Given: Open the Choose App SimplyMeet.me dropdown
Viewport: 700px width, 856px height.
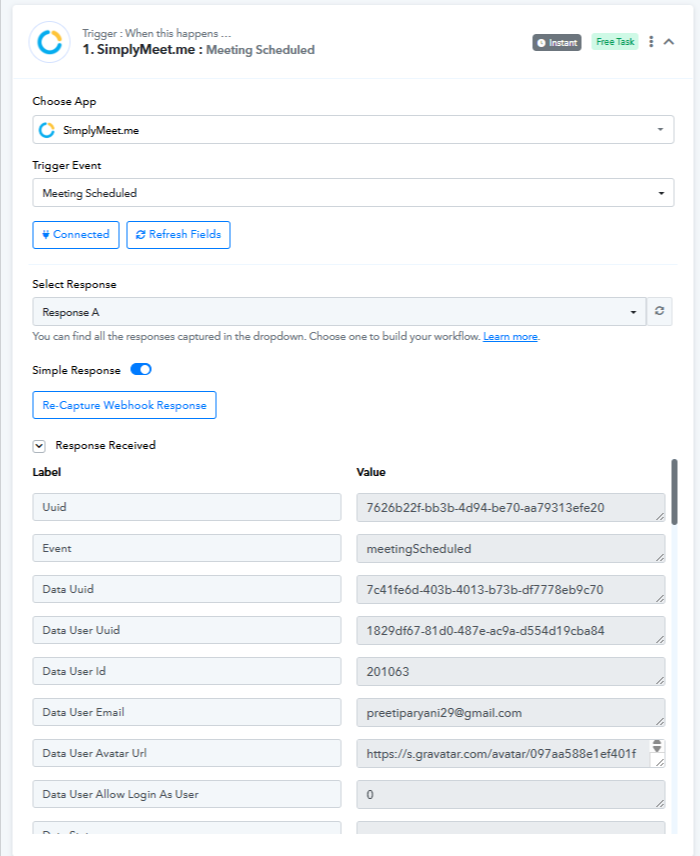Looking at the screenshot, I should 353,130.
